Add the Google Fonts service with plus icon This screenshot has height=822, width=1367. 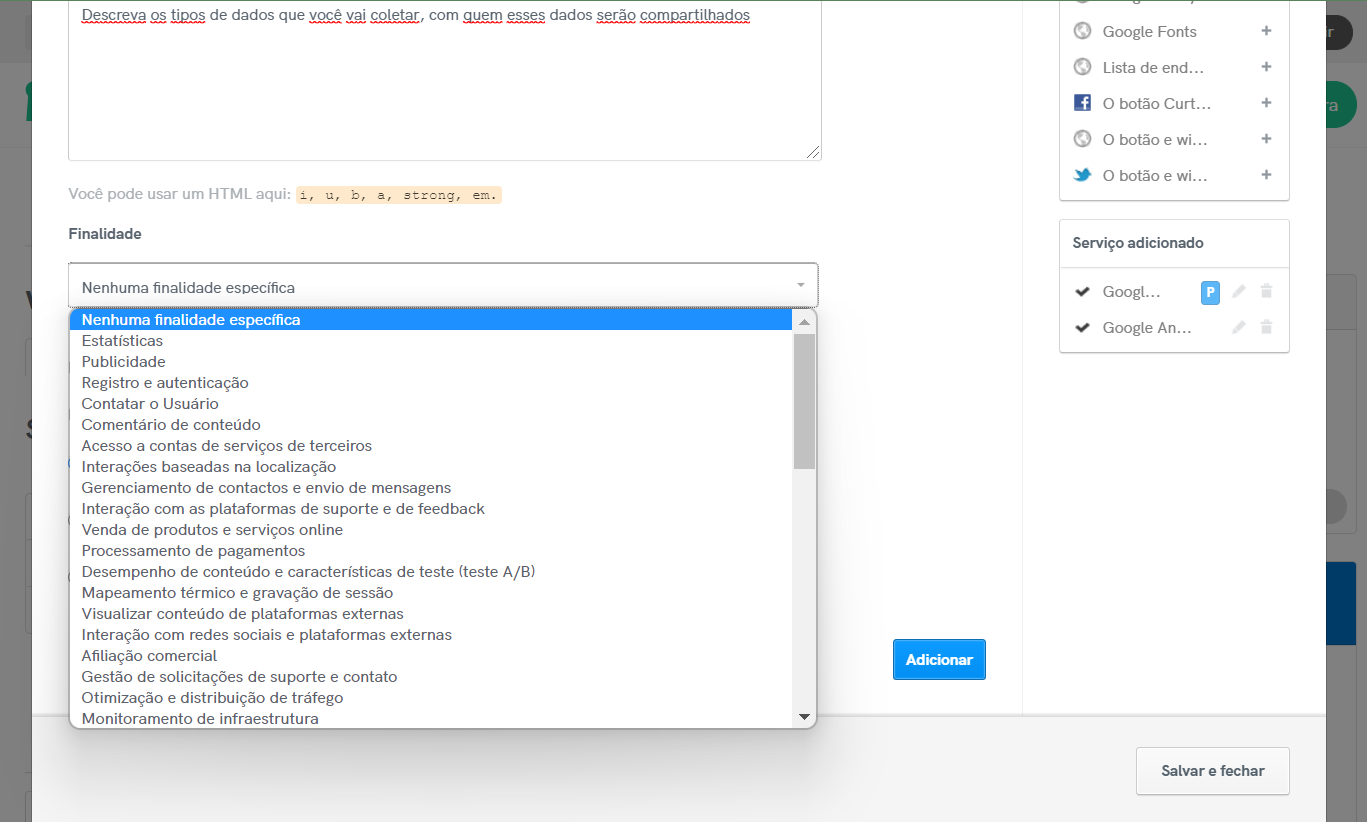(x=1266, y=31)
